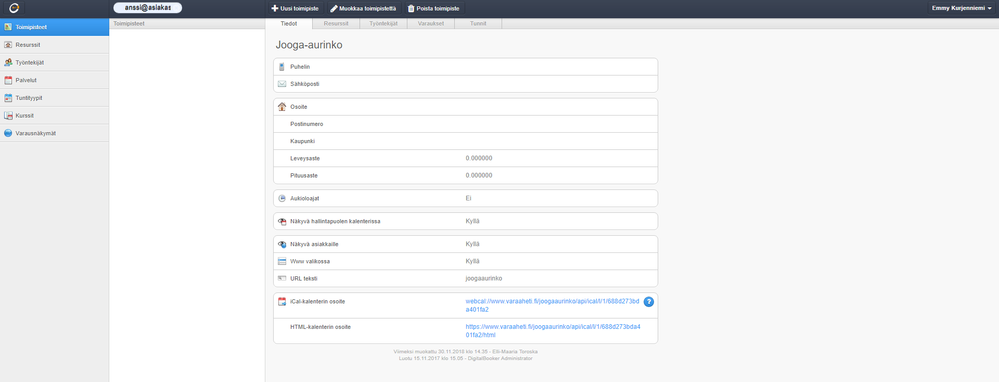Click the pencil icon of Muokkaa toimipistettä

click(x=334, y=9)
